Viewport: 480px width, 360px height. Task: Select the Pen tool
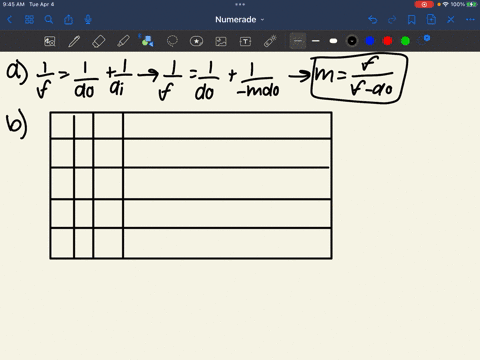[x=74, y=41]
